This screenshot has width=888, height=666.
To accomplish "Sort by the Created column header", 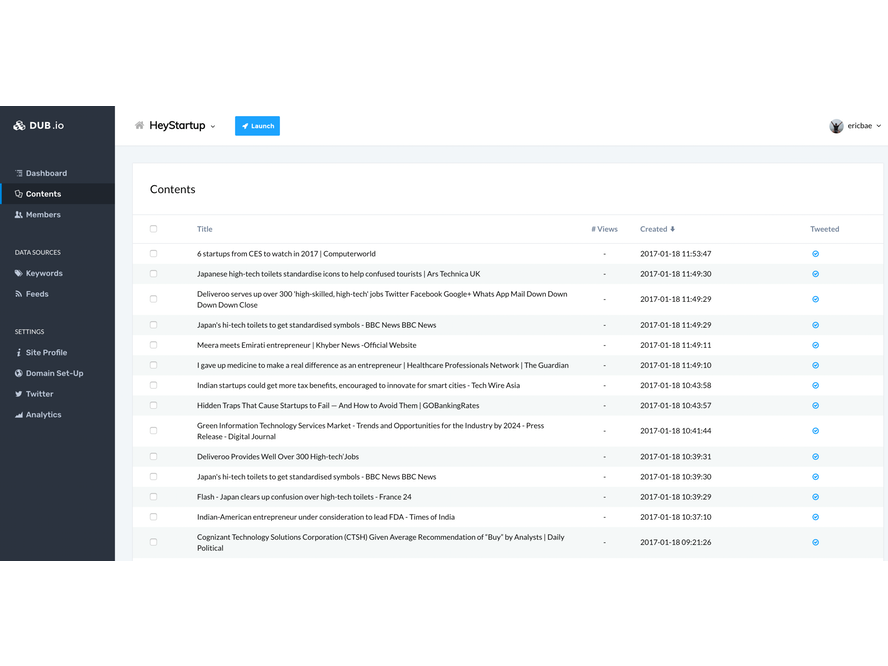I will [x=657, y=229].
